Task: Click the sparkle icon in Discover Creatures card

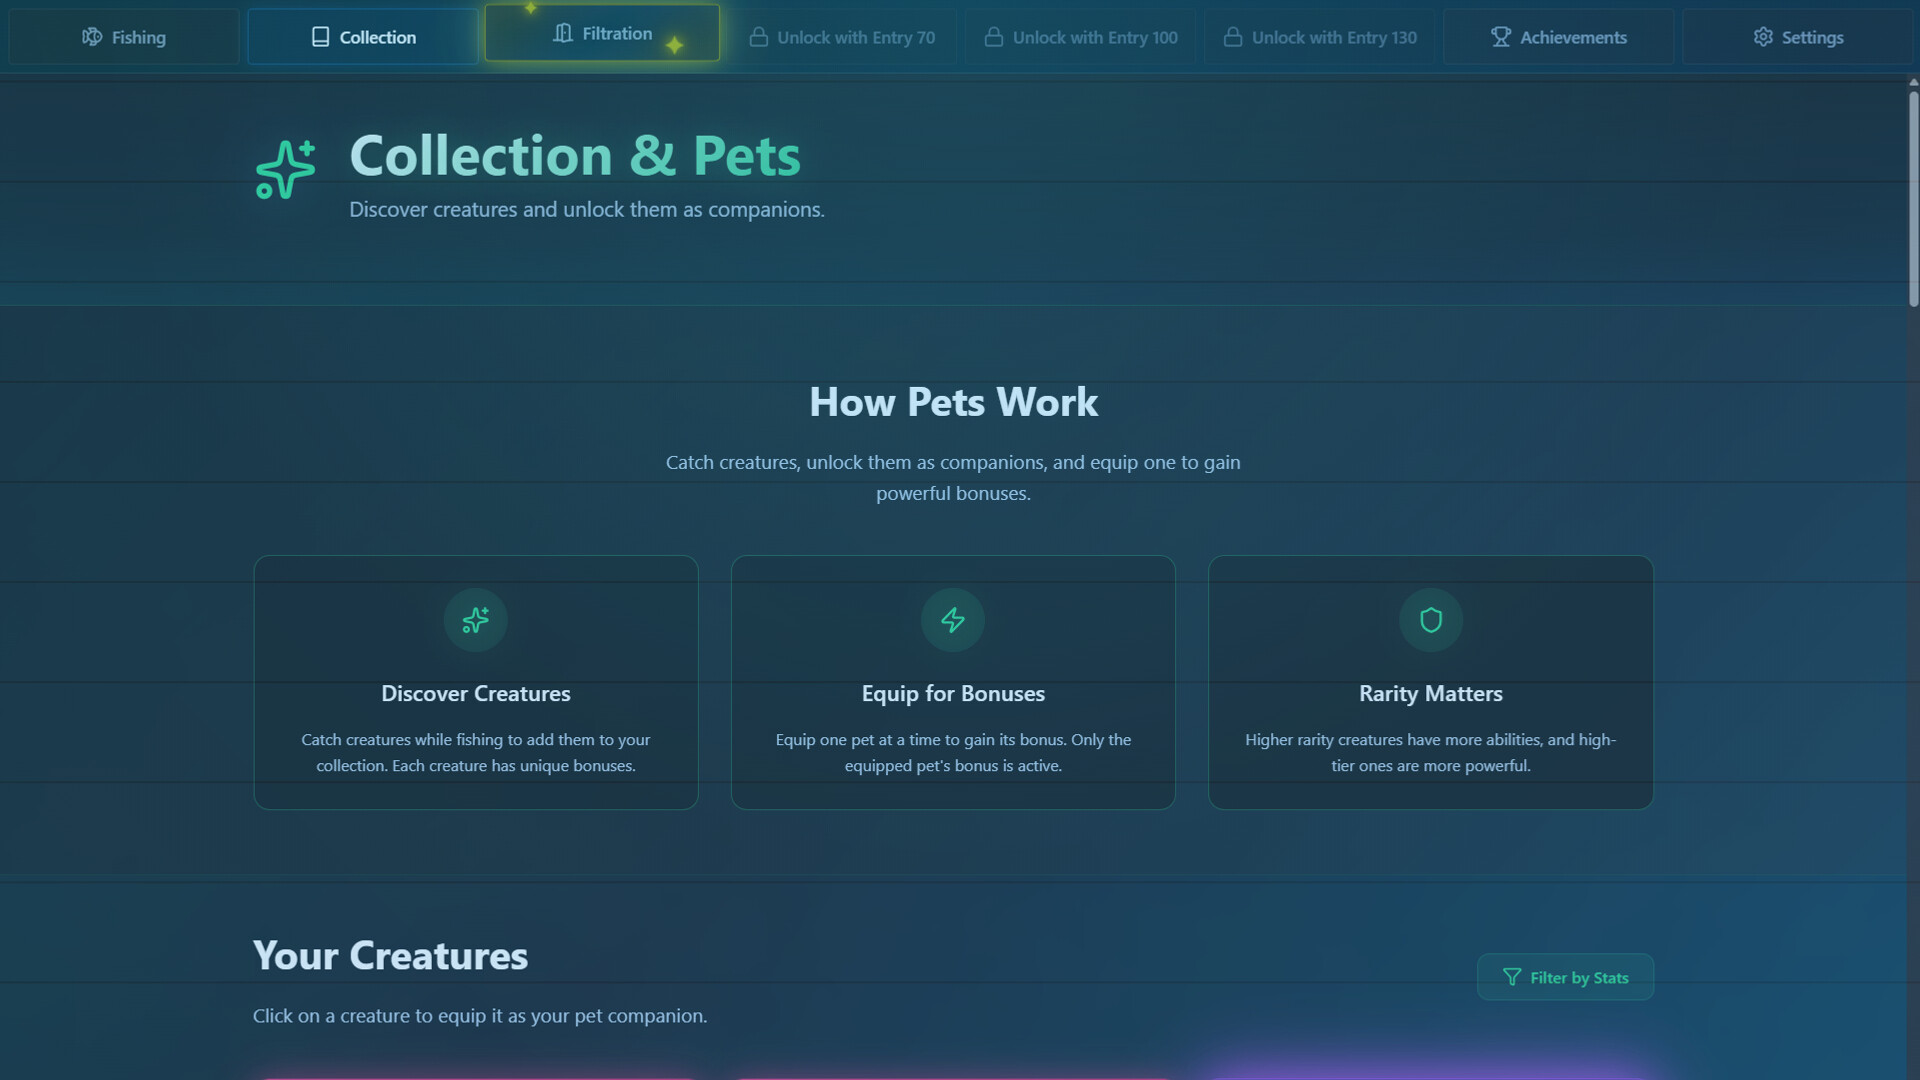Action: (x=475, y=620)
